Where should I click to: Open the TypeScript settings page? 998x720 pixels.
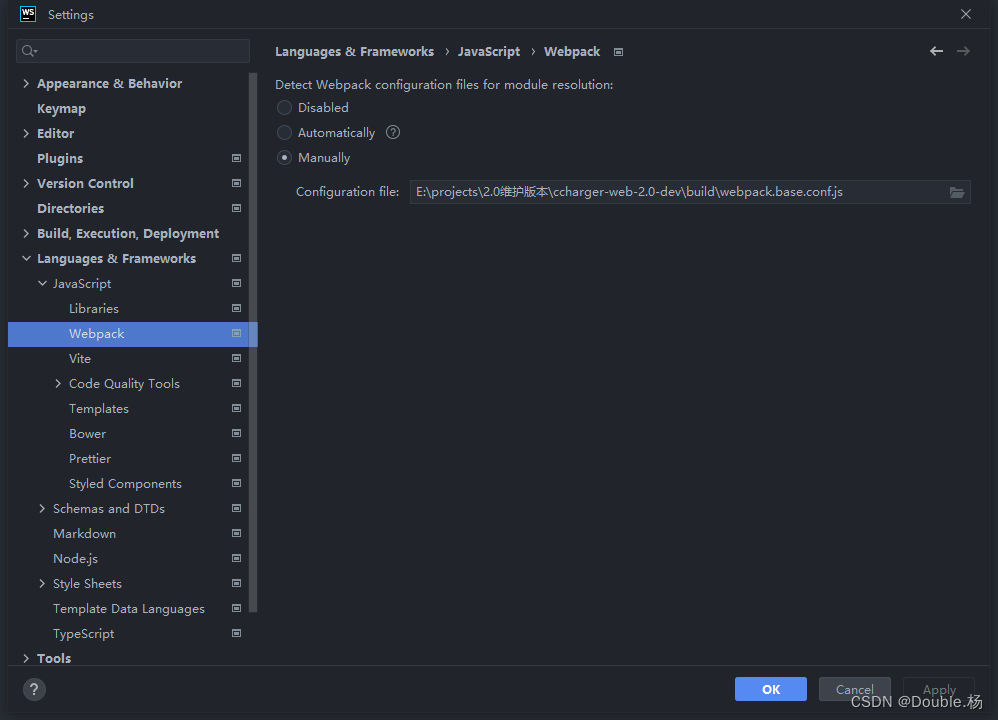[x=83, y=634]
